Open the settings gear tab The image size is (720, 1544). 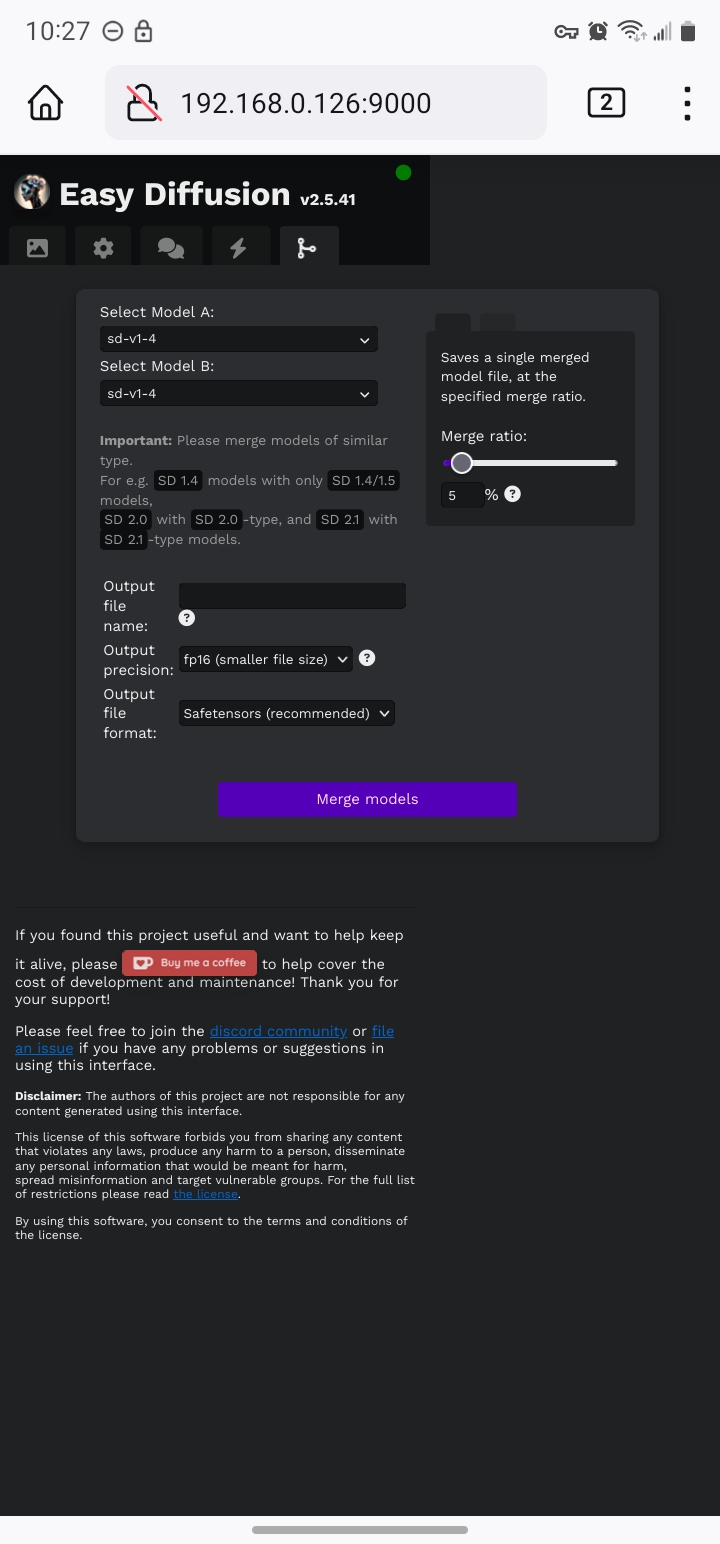click(x=103, y=246)
